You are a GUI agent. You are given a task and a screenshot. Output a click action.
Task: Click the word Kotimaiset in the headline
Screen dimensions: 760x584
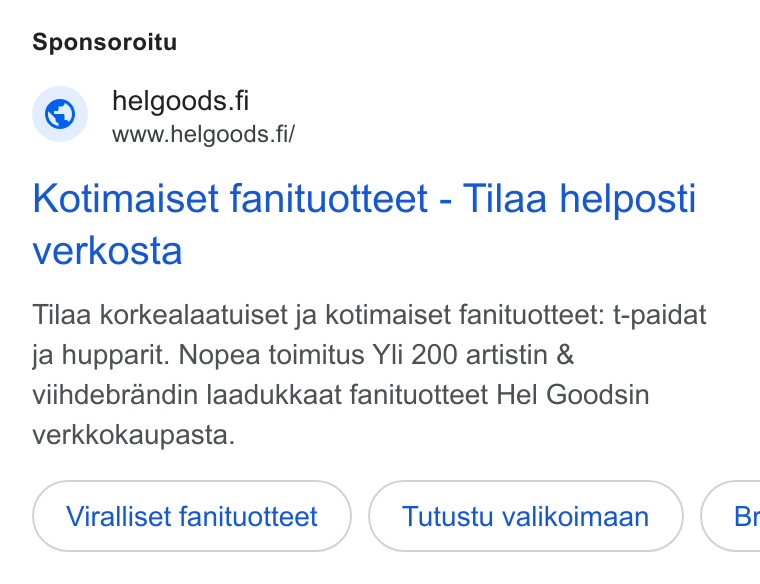pos(126,198)
